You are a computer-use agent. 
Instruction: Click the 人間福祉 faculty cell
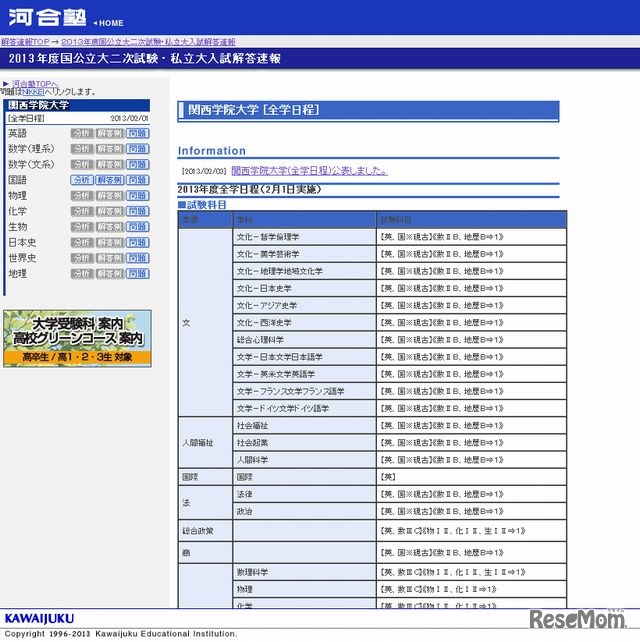coord(205,443)
